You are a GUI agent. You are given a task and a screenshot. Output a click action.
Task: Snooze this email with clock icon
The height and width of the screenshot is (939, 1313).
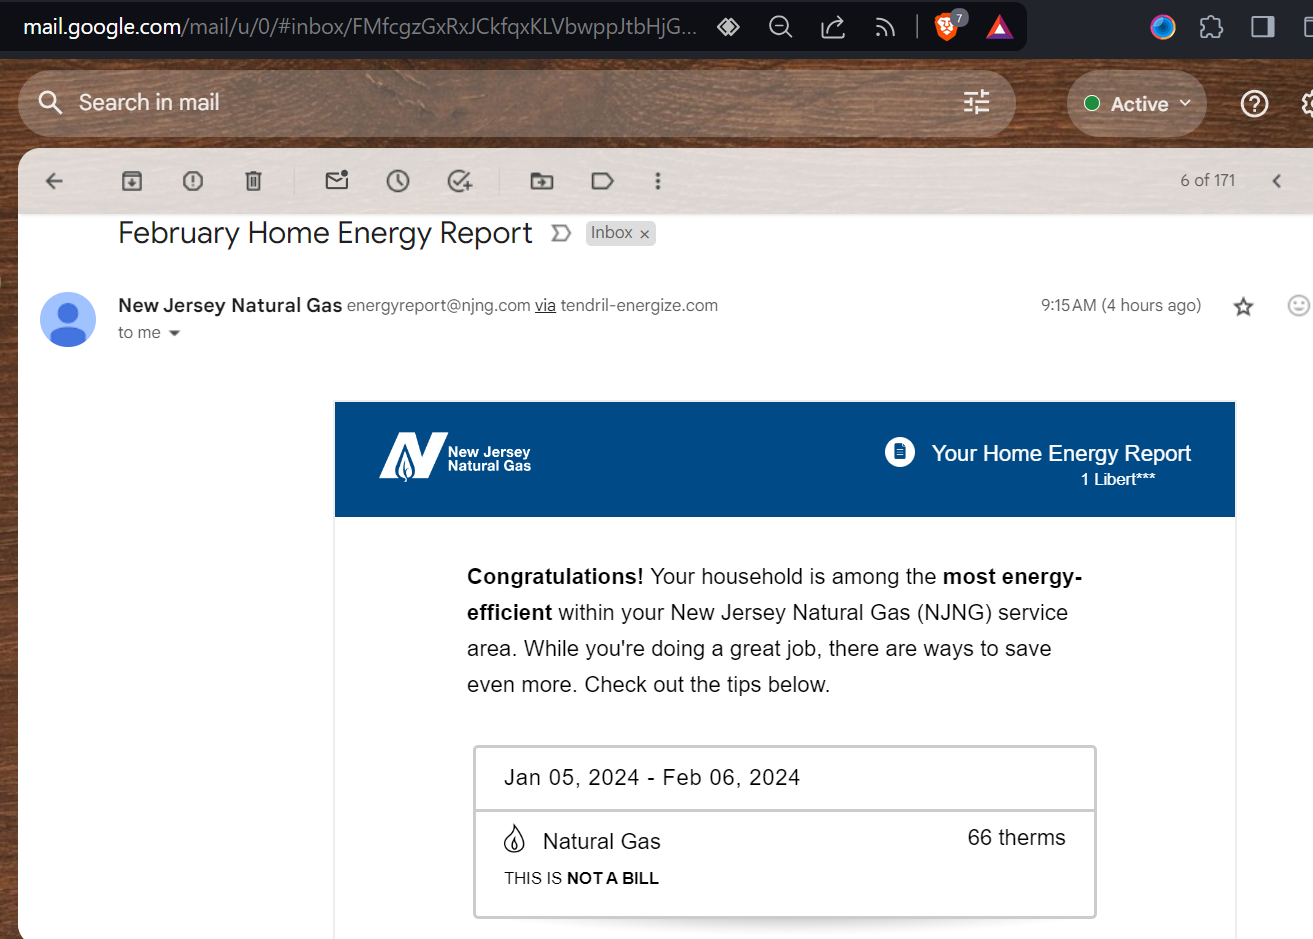tap(398, 181)
